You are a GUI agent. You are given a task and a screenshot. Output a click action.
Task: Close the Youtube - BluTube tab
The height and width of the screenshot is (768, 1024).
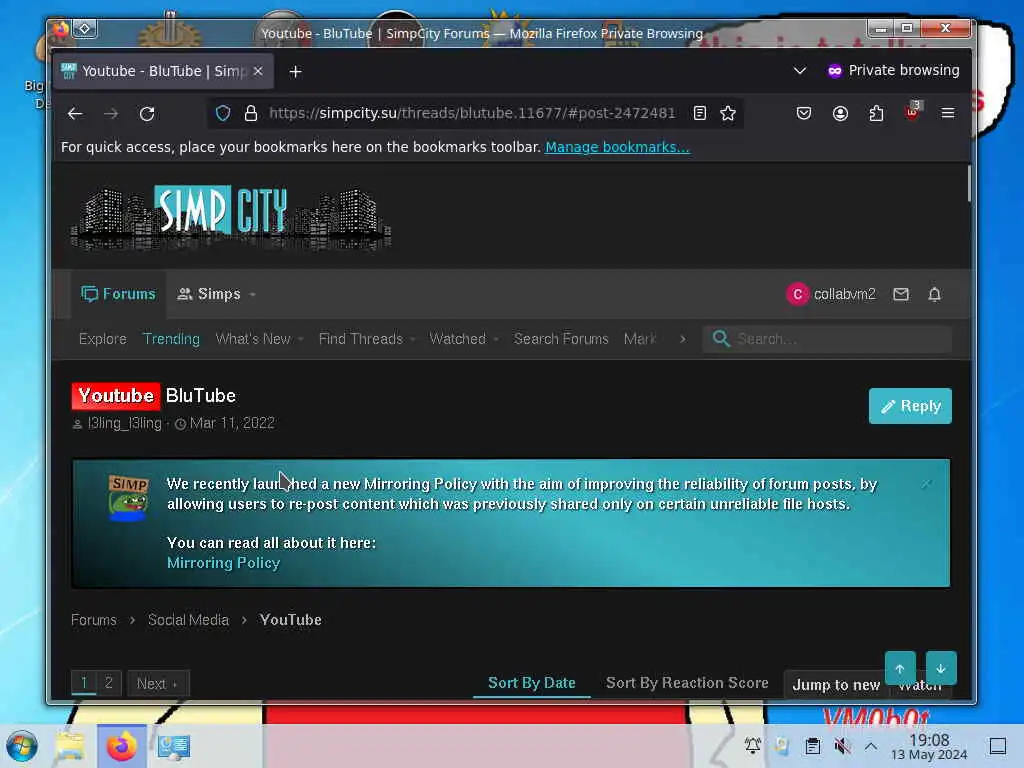[258, 71]
